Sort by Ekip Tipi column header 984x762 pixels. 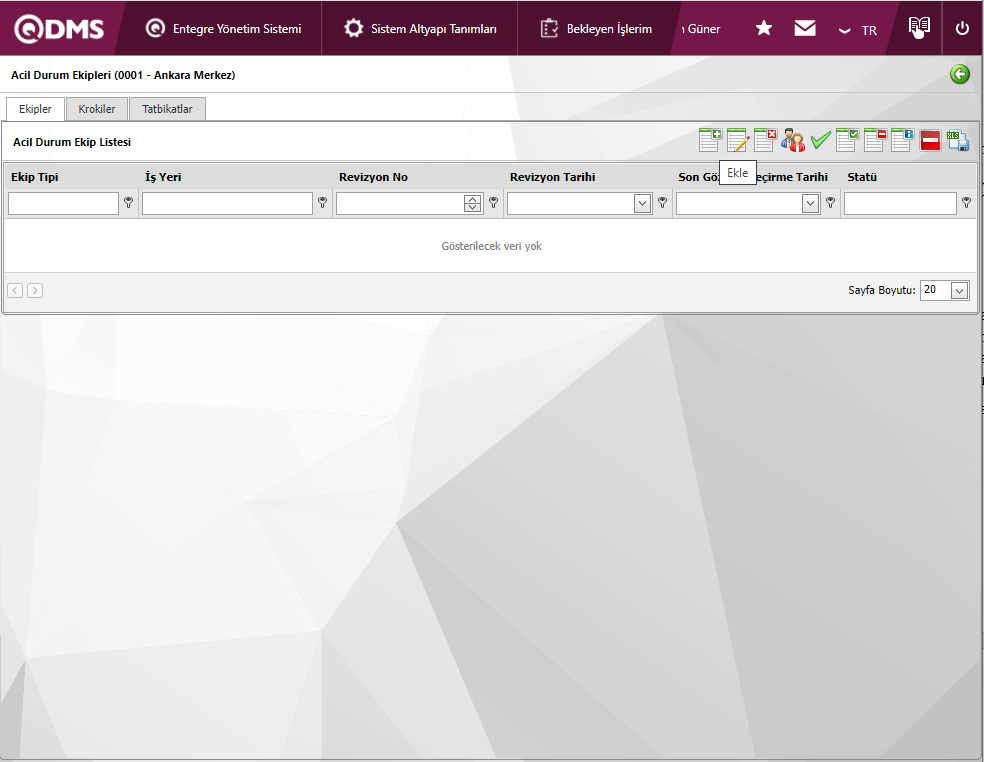coord(35,177)
